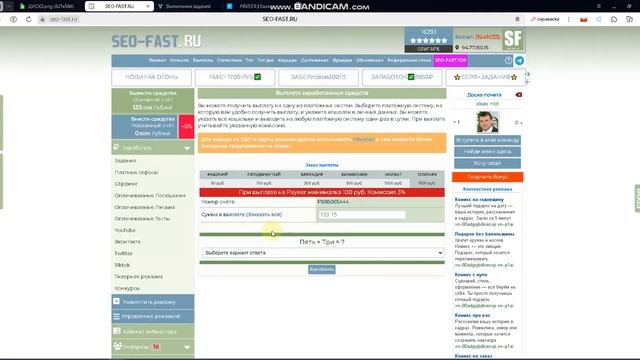Open the Кабинет вебмастера sidebar section
640x360 pixels.
tap(153, 331)
